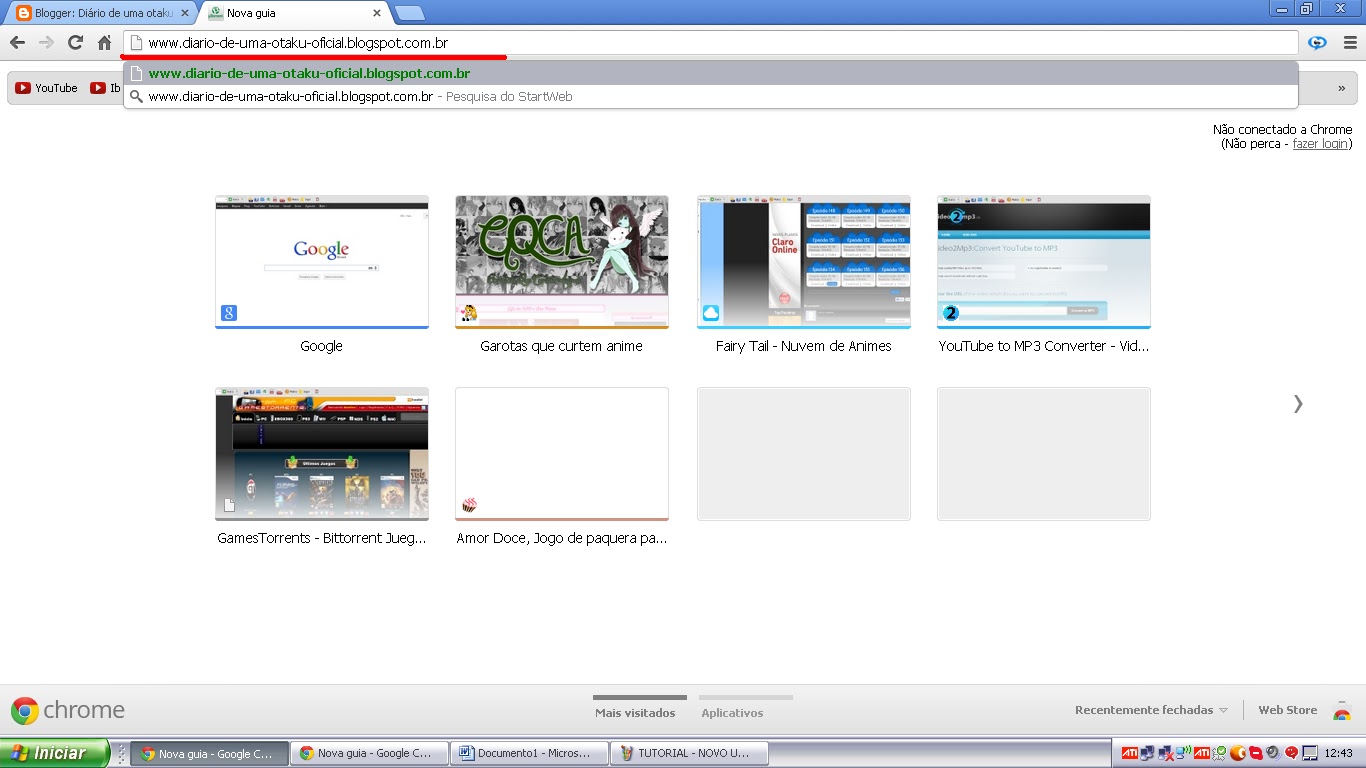Close the Nova guia tab
Image resolution: width=1366 pixels, height=768 pixels.
377,13
